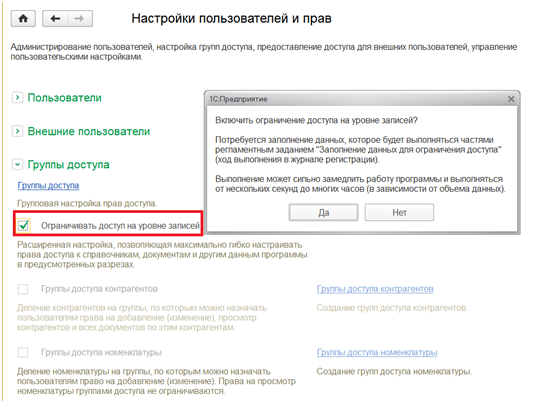Click the Настройки пользователей и прав title

point(231,18)
